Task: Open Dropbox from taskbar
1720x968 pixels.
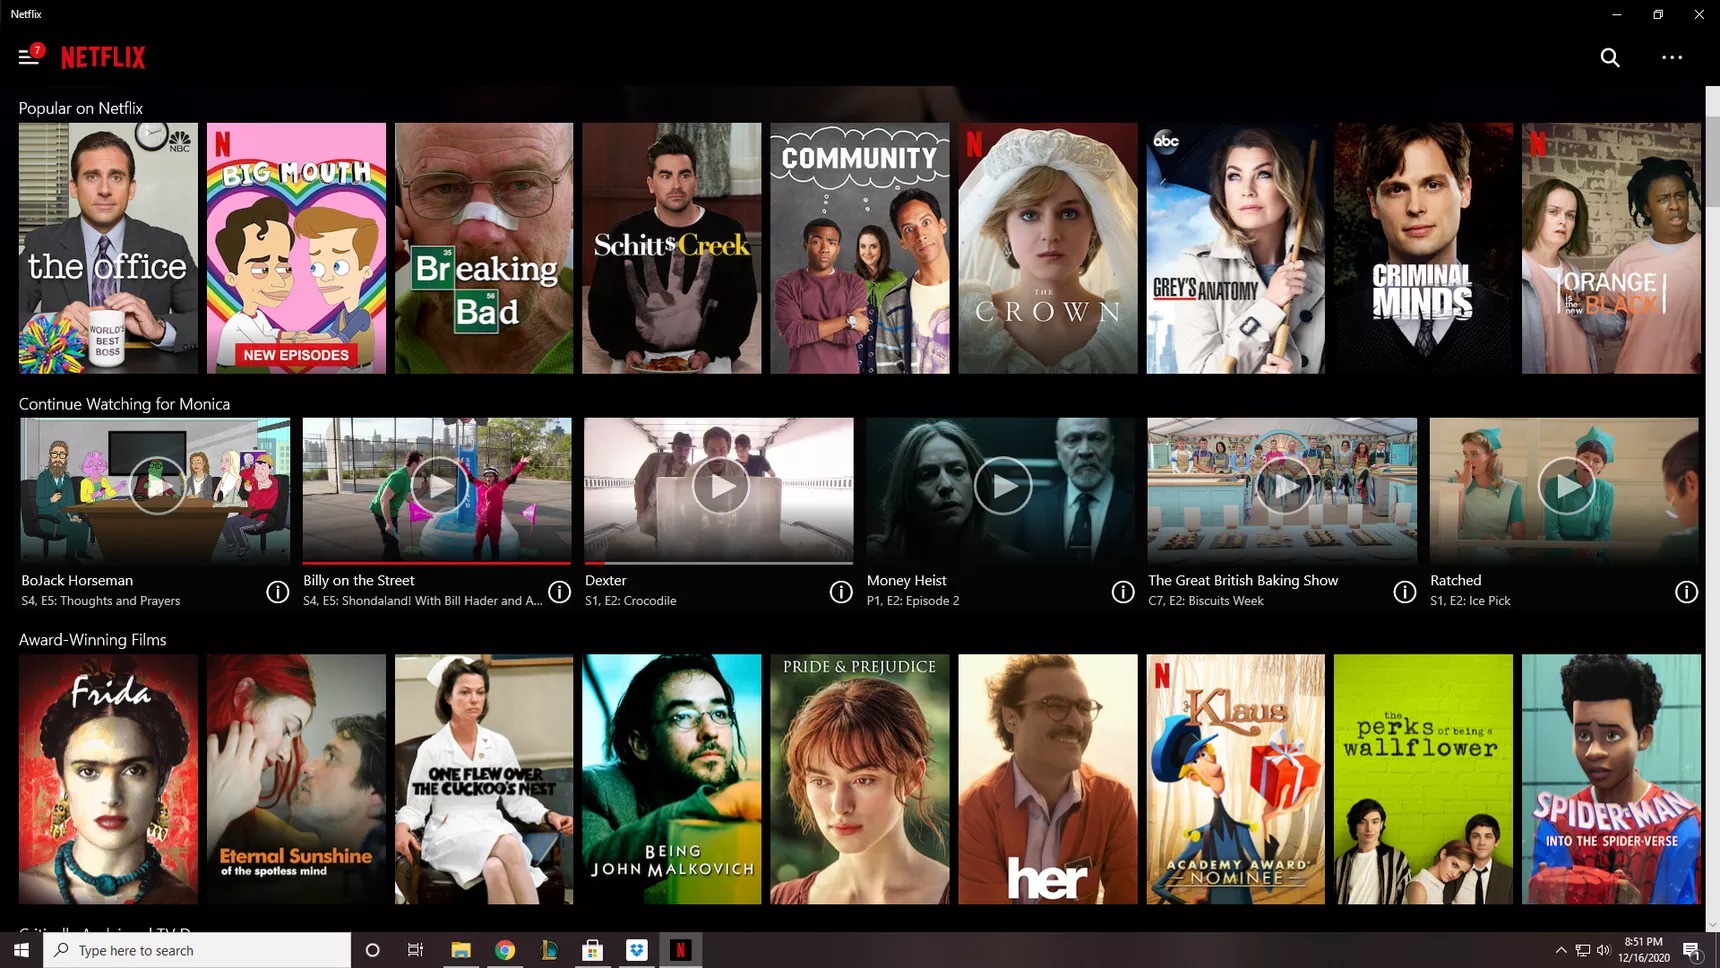Action: (637, 950)
